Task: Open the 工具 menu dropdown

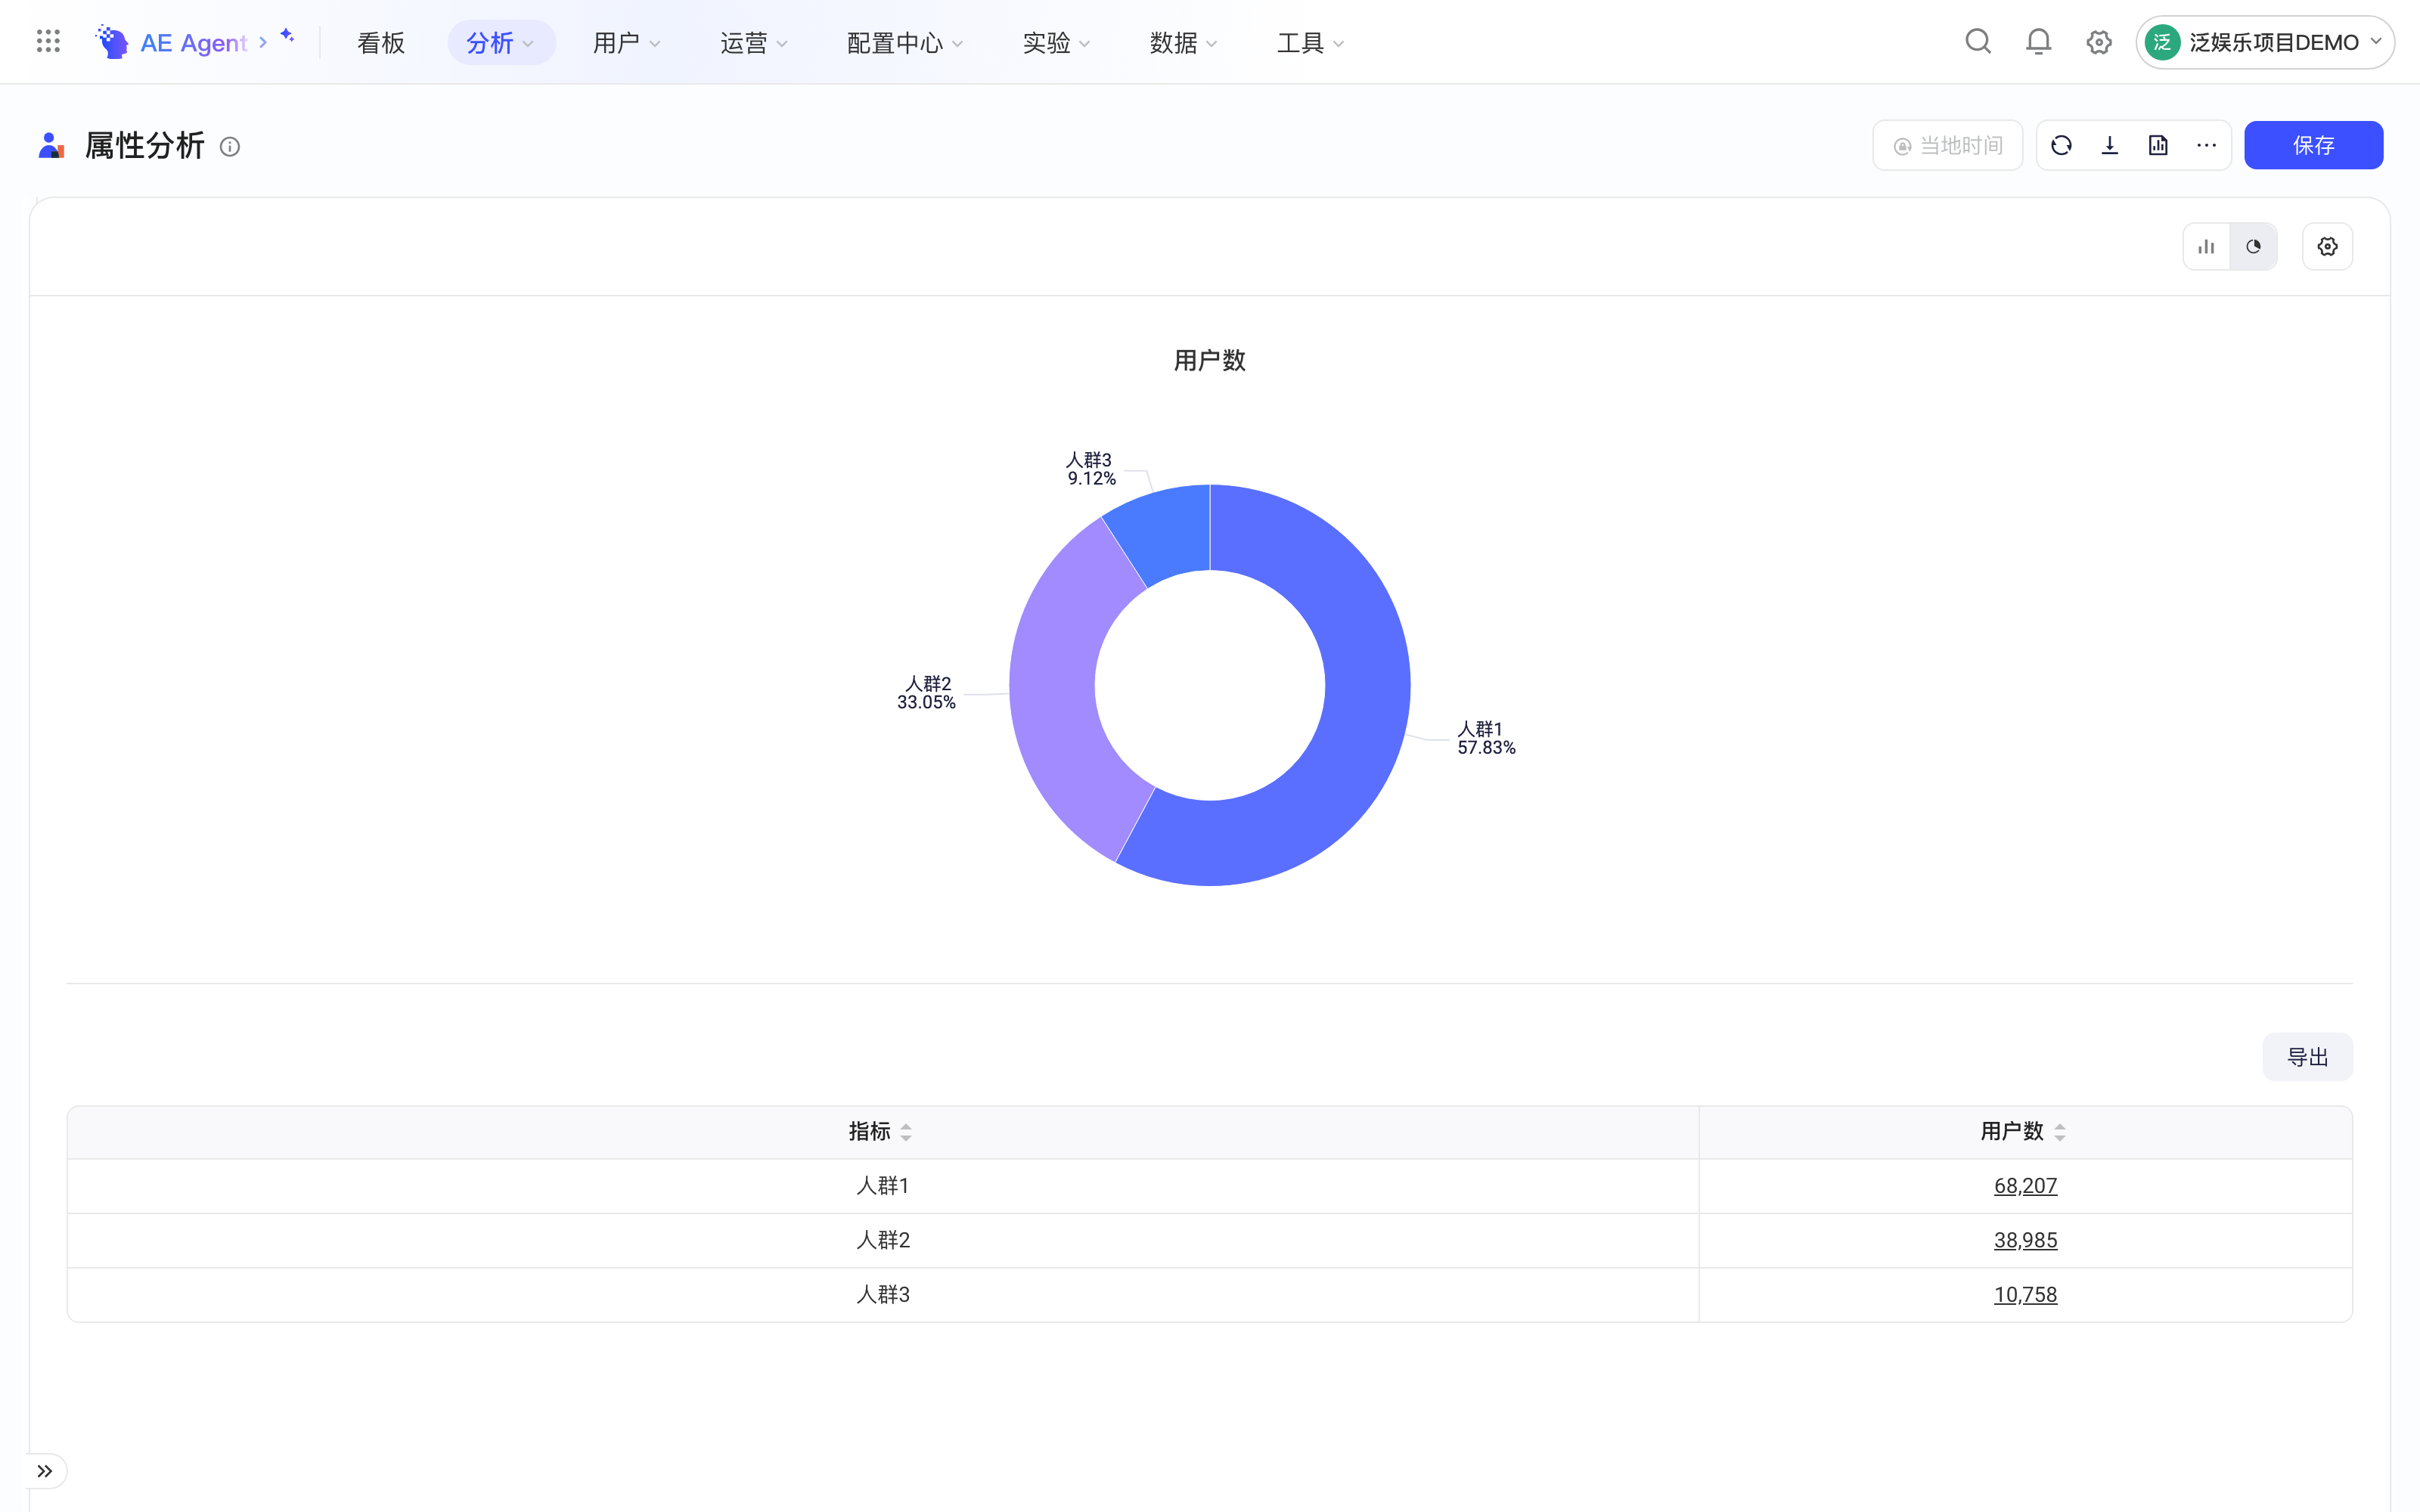Action: (1311, 42)
